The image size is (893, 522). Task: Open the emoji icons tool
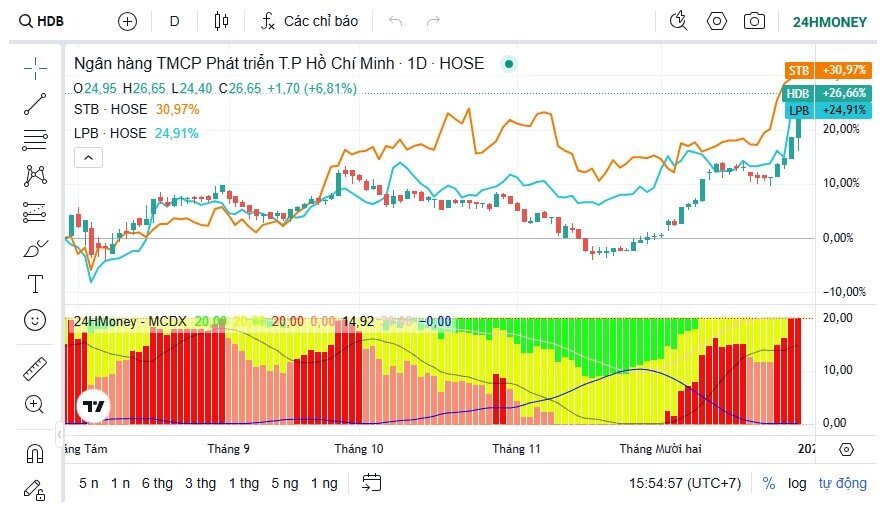(35, 320)
